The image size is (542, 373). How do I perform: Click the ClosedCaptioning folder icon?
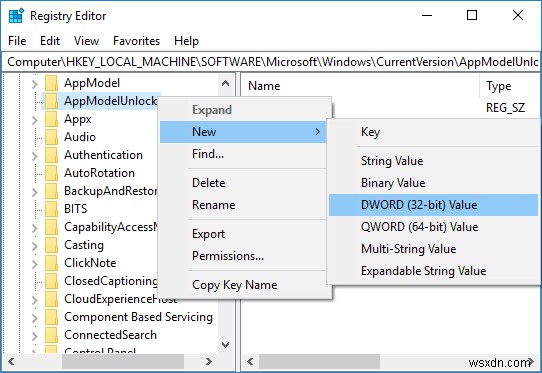[x=51, y=281]
